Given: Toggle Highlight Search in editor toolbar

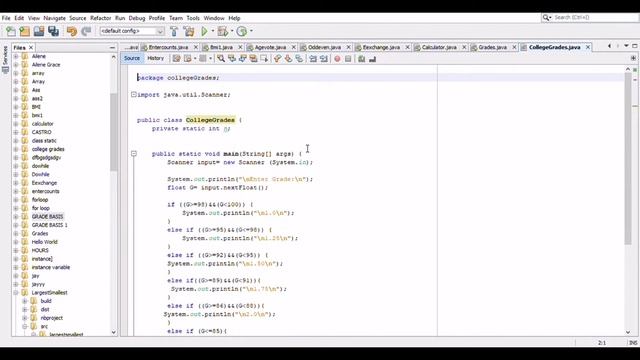Looking at the screenshot, I should click(x=253, y=59).
